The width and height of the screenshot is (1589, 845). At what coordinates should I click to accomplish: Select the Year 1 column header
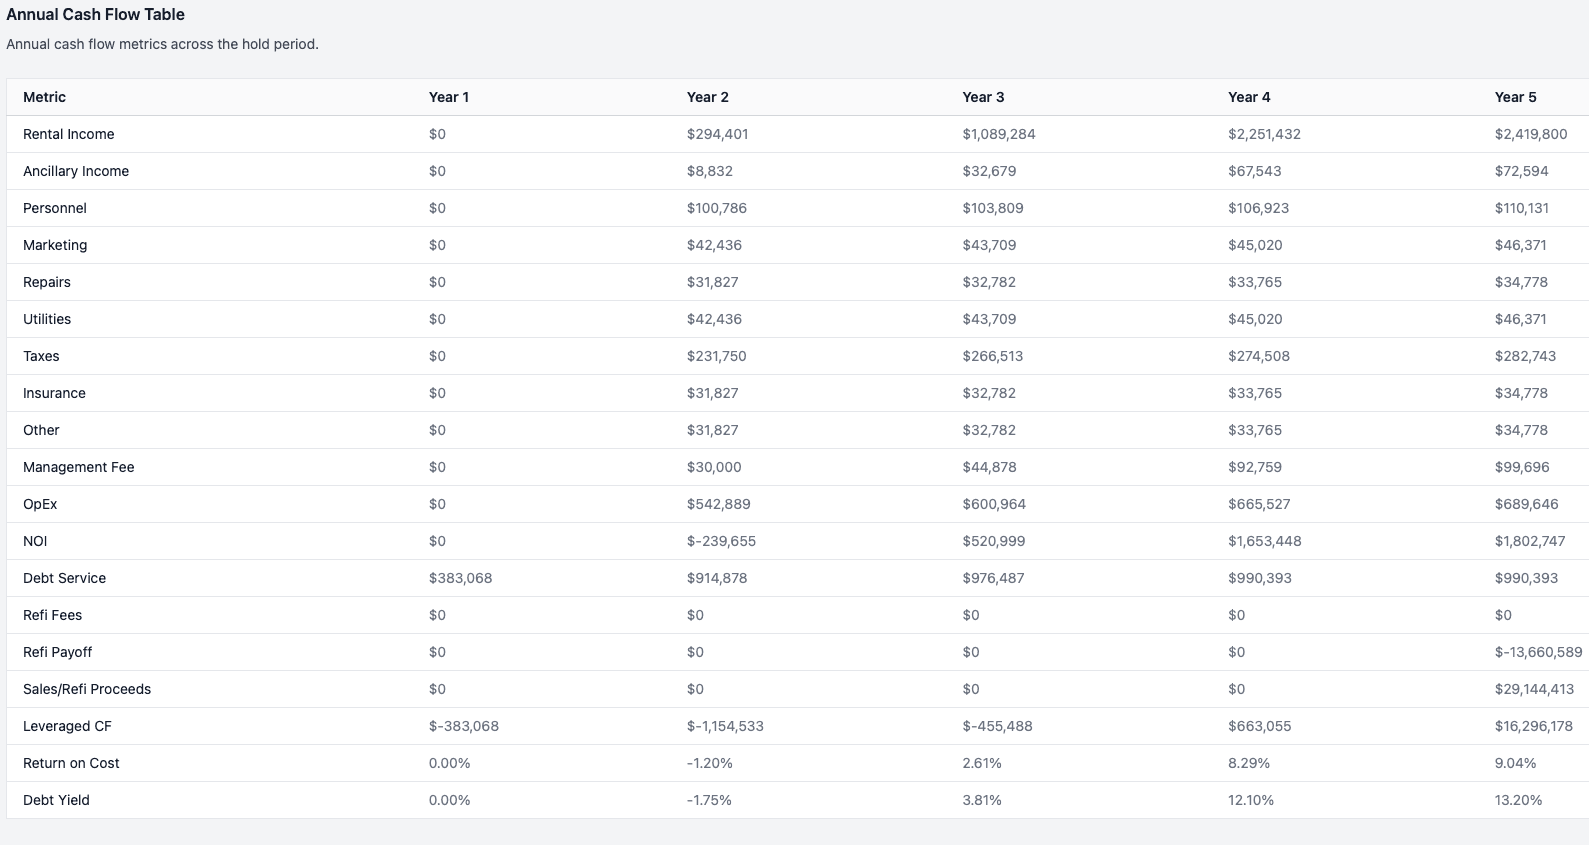[449, 97]
